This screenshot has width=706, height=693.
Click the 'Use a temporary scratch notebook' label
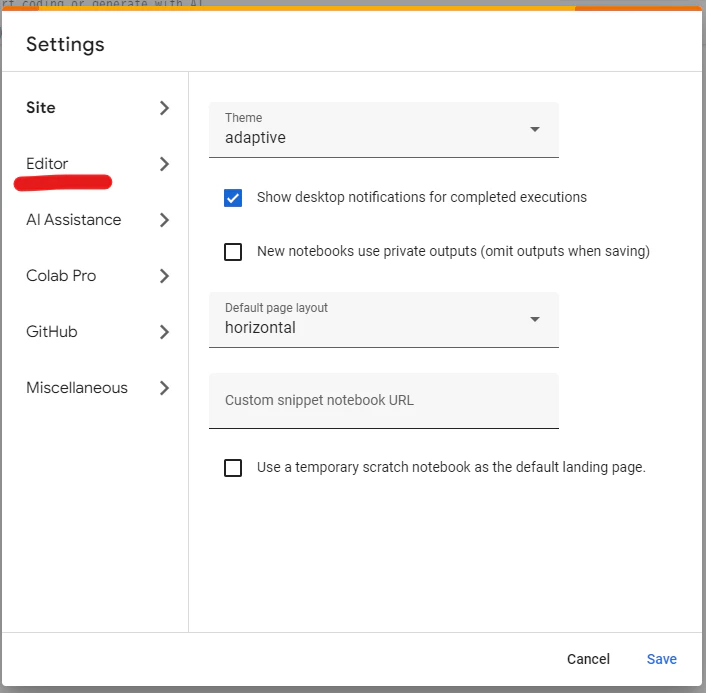(x=451, y=467)
